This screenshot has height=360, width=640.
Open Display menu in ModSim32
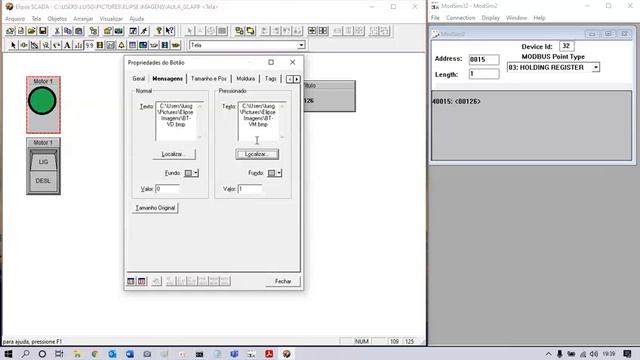tap(490, 18)
